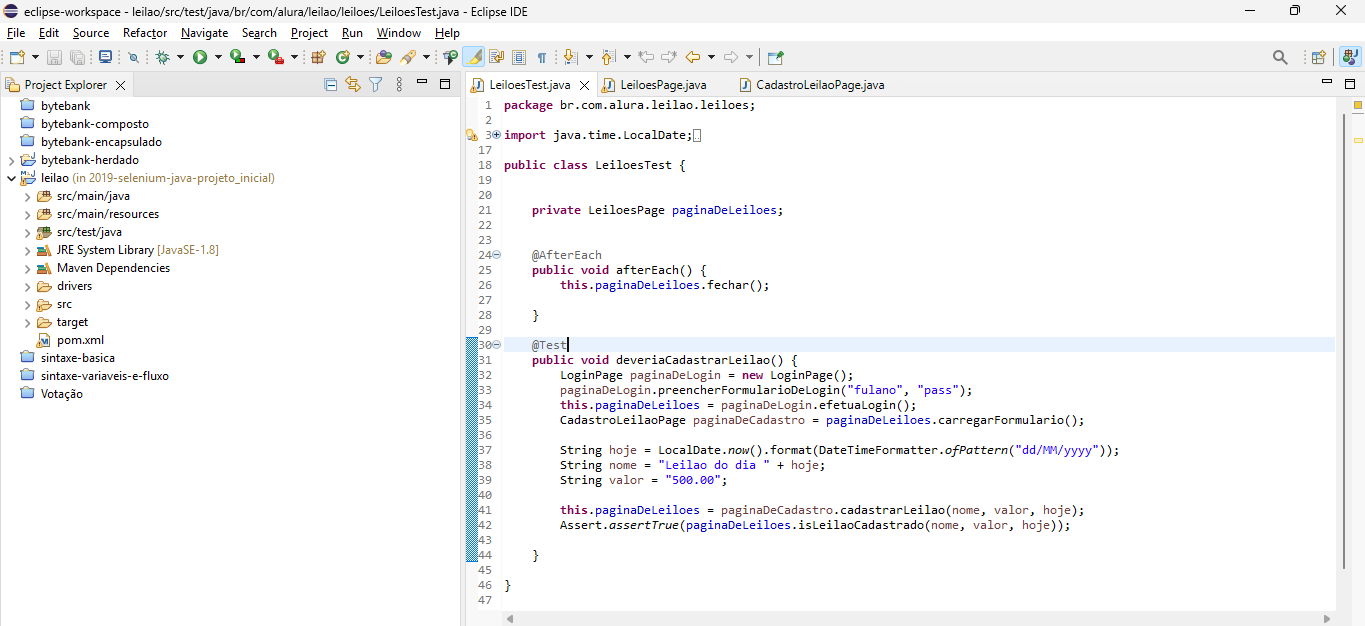The width and height of the screenshot is (1365, 626).
Task: Click the deveriaCadastrarLeilao method name
Action: click(693, 360)
